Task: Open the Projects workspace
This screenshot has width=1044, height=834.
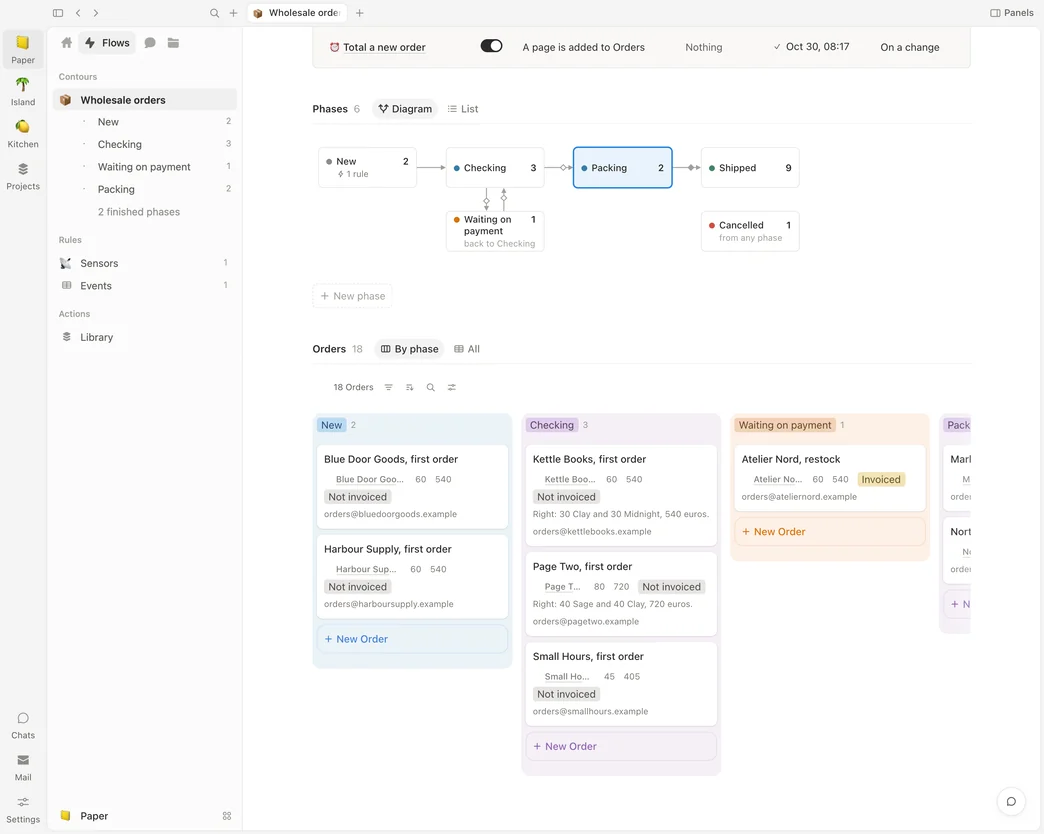Action: coord(23,176)
